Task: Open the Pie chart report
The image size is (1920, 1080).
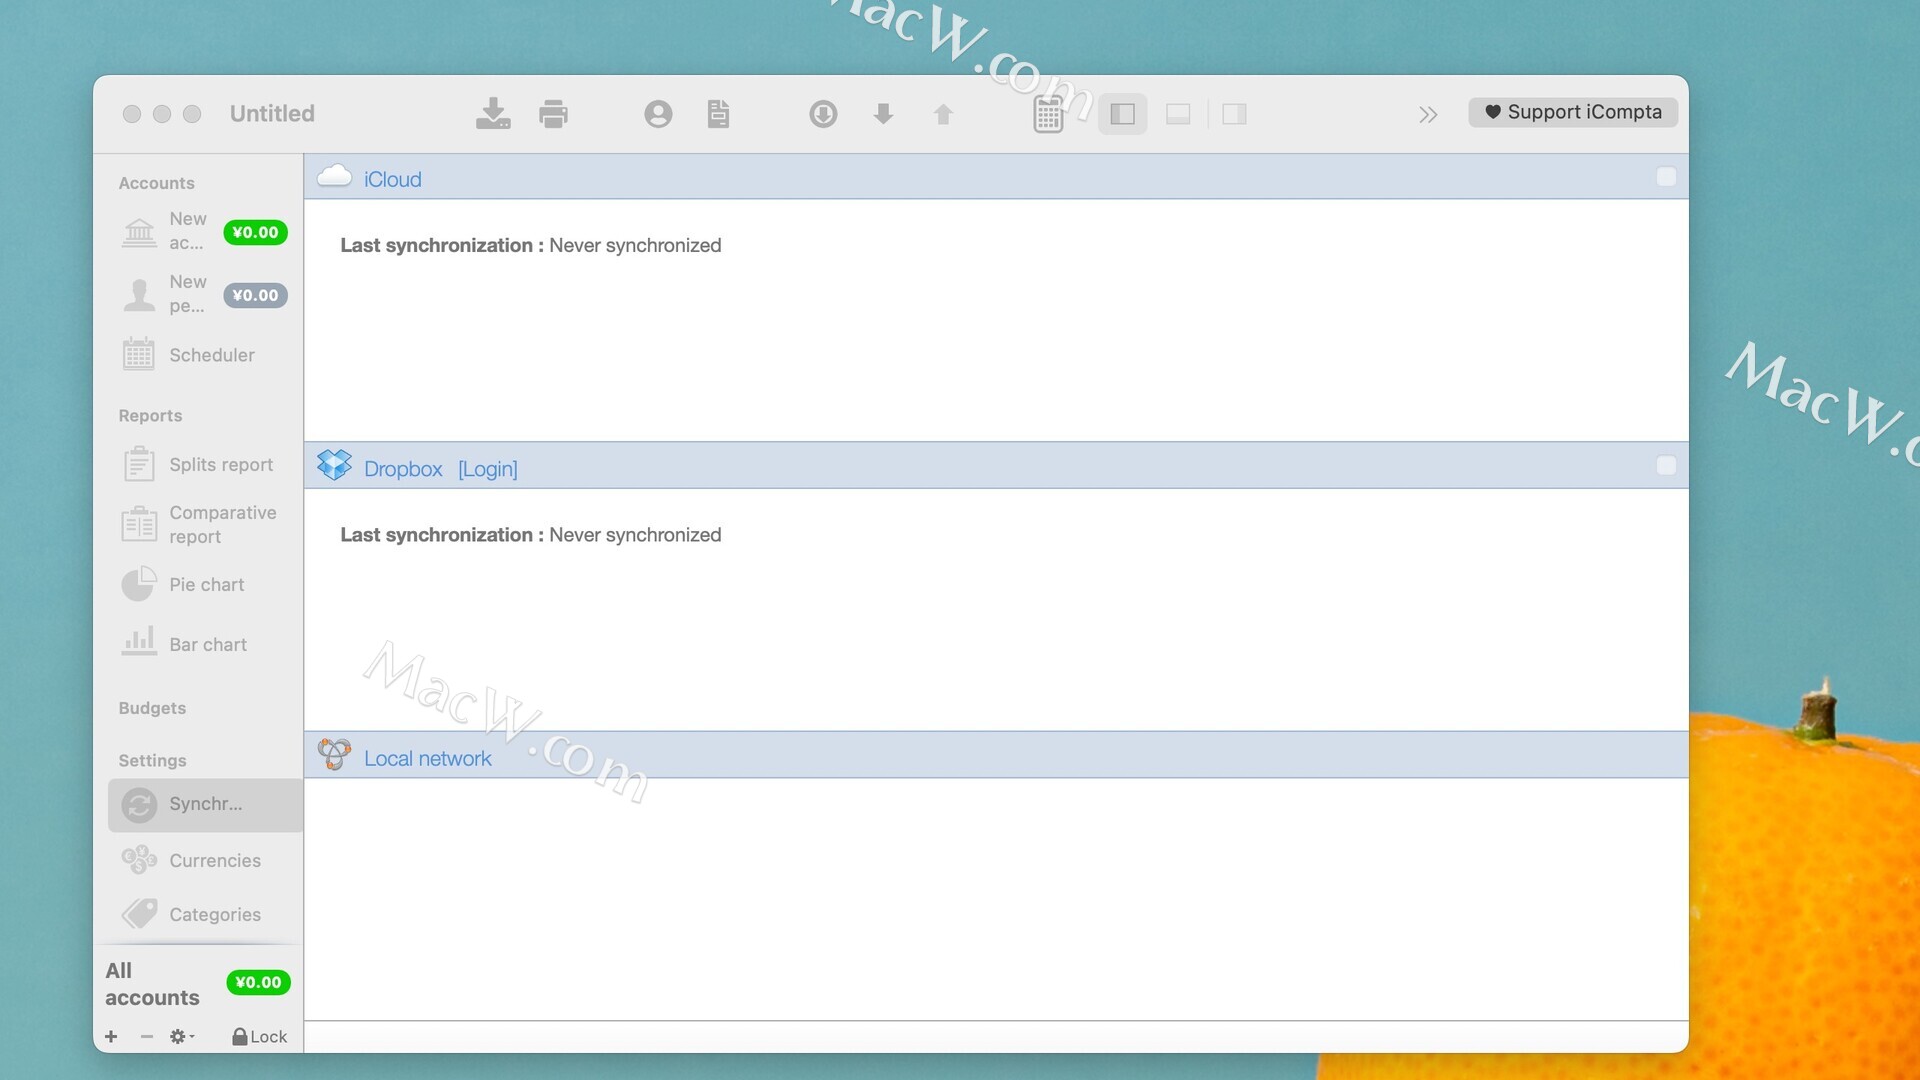Action: point(206,585)
